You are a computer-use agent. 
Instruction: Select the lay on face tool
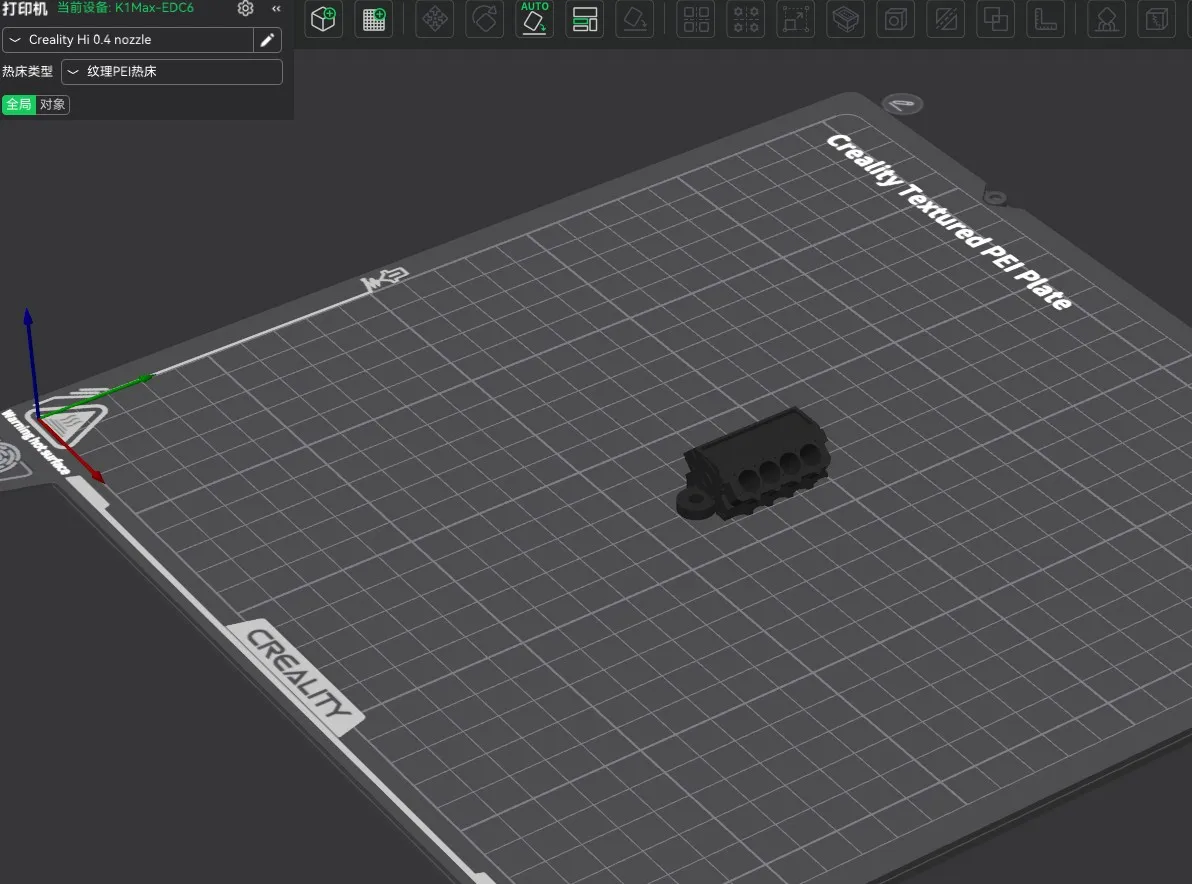635,19
